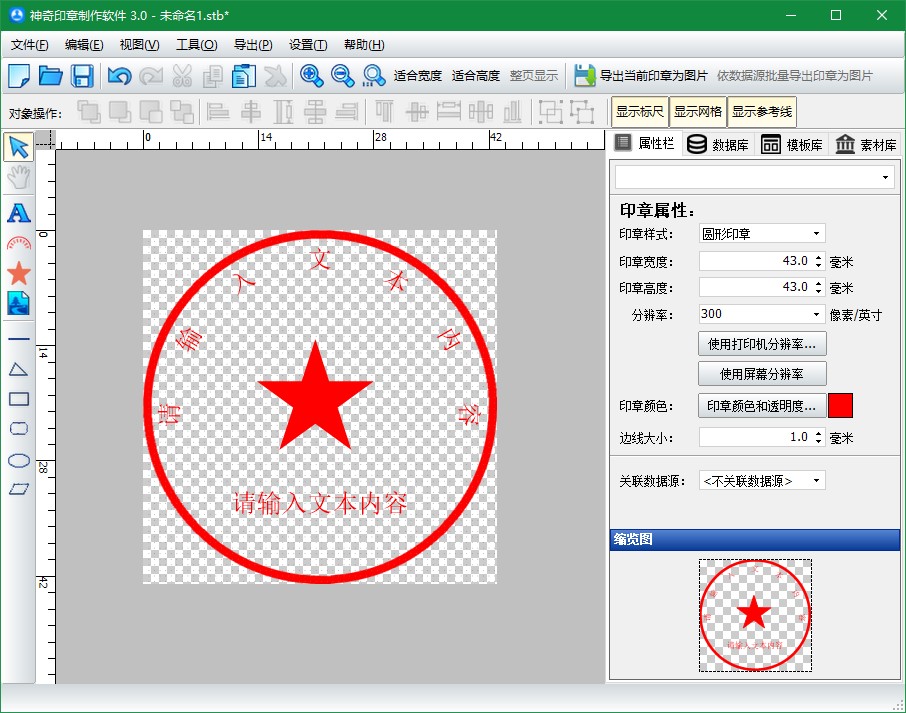Image resolution: width=906 pixels, height=713 pixels.
Task: Expand the 分辨率 dropdown showing 300
Action: tap(761, 314)
